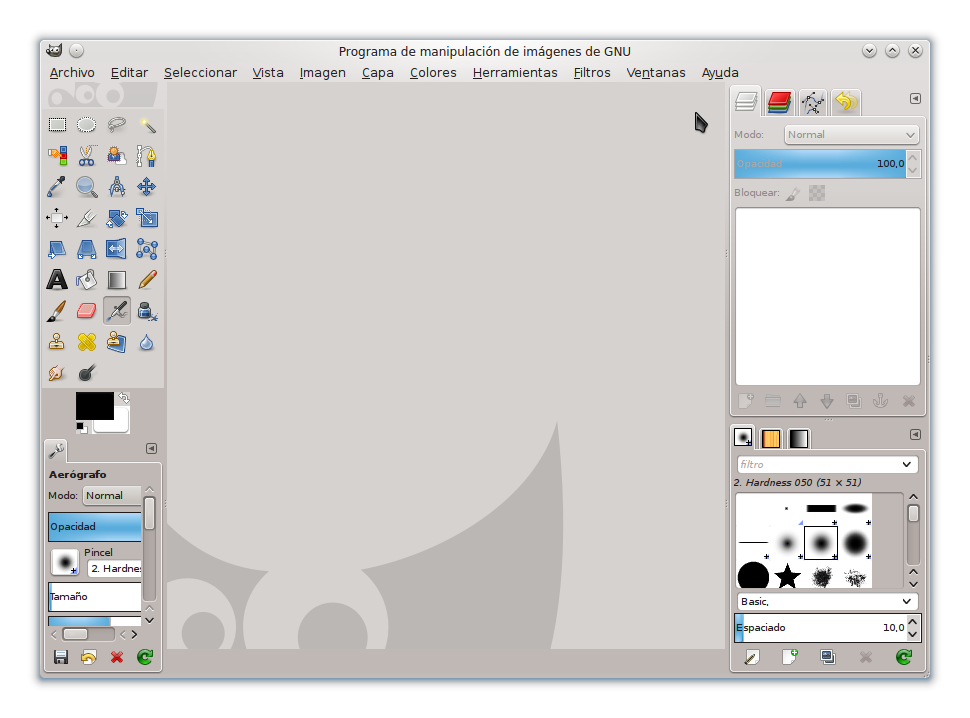Open the Filtros menu
970x718 pixels.
tap(591, 73)
